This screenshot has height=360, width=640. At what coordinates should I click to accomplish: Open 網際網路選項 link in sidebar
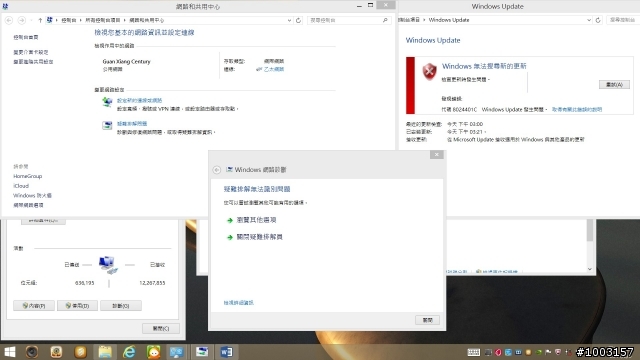(28, 205)
